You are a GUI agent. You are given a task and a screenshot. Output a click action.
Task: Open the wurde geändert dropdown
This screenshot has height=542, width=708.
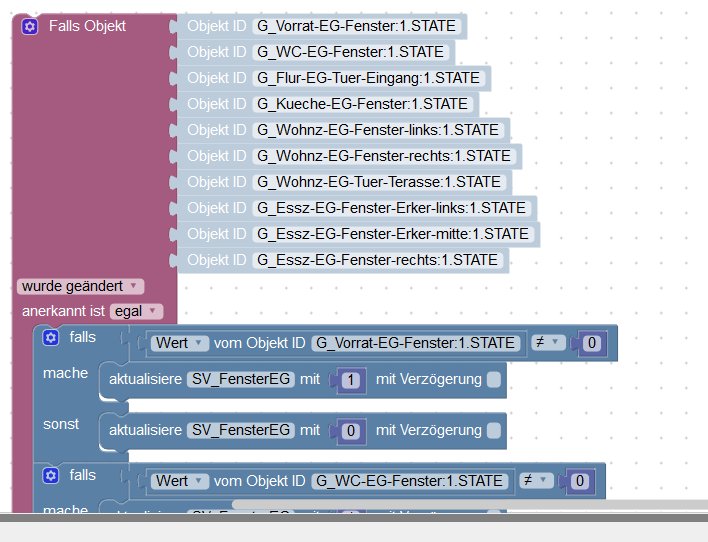[x=80, y=286]
